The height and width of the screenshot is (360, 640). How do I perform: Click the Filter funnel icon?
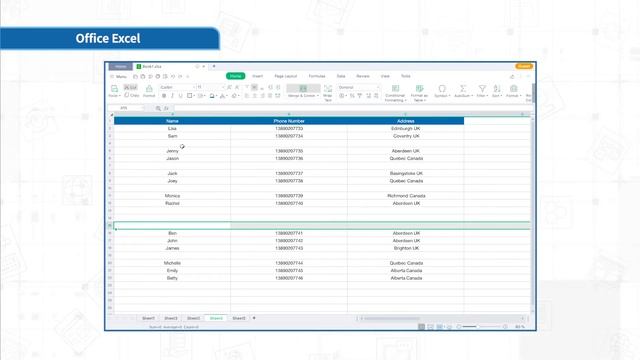482,88
